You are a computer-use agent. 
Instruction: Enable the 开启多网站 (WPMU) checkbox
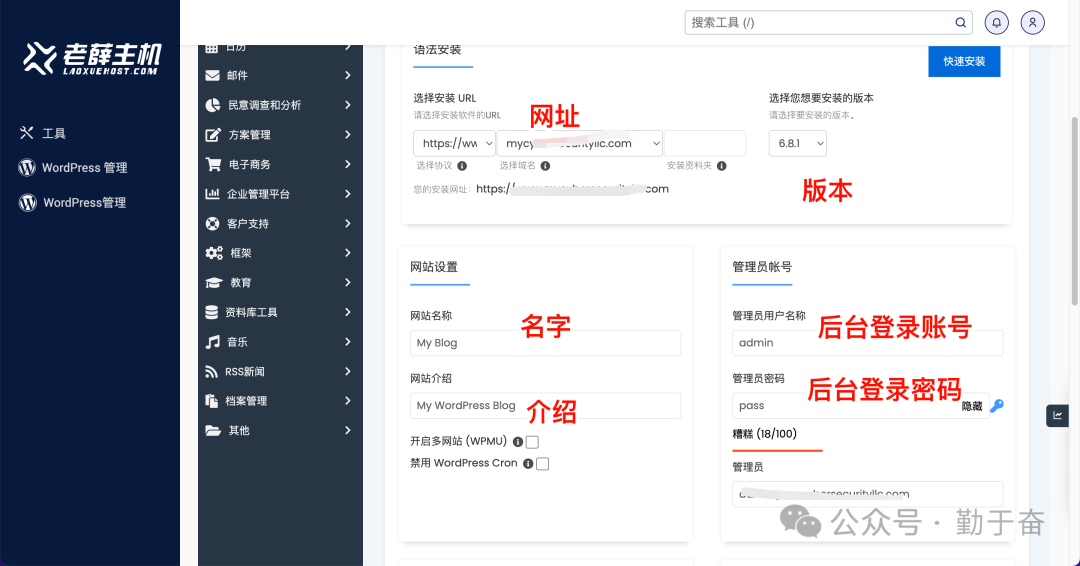tap(532, 442)
